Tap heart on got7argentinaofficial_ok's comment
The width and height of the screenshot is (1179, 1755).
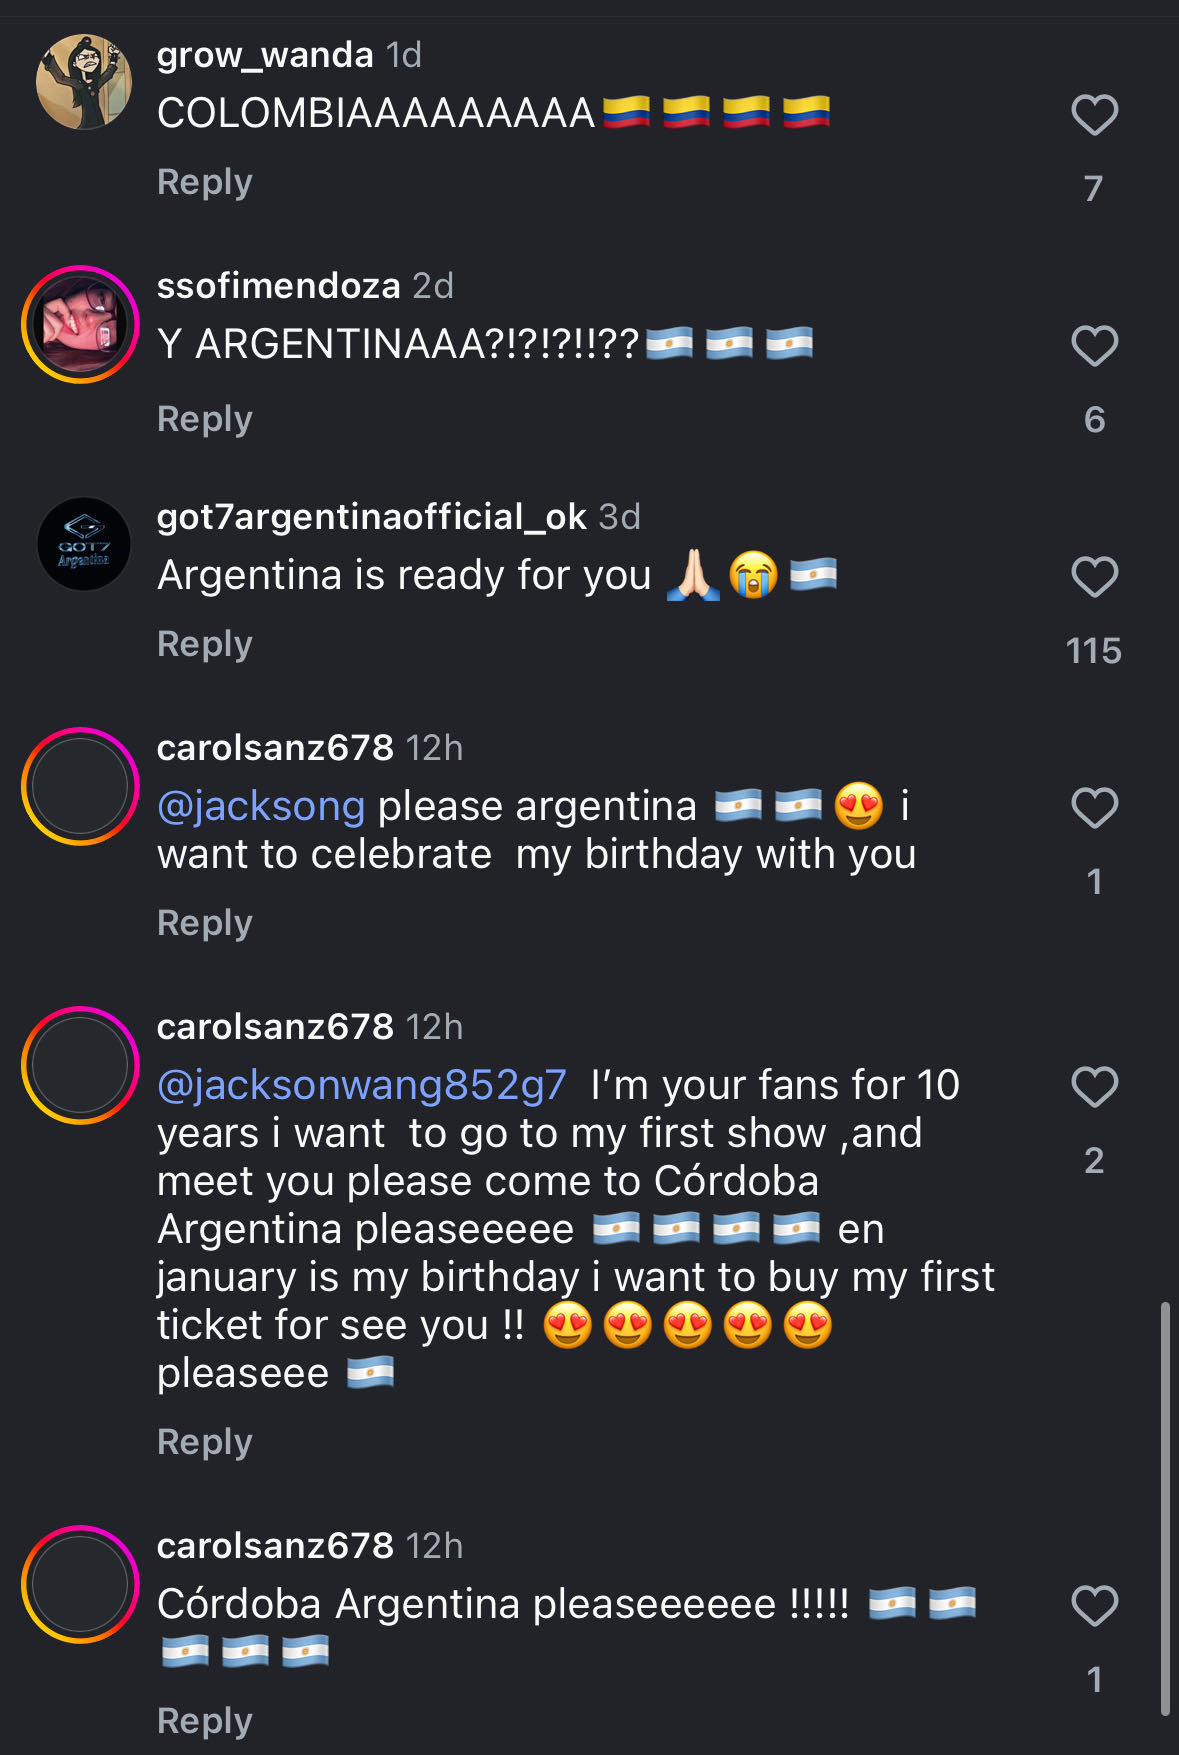[x=1094, y=577]
